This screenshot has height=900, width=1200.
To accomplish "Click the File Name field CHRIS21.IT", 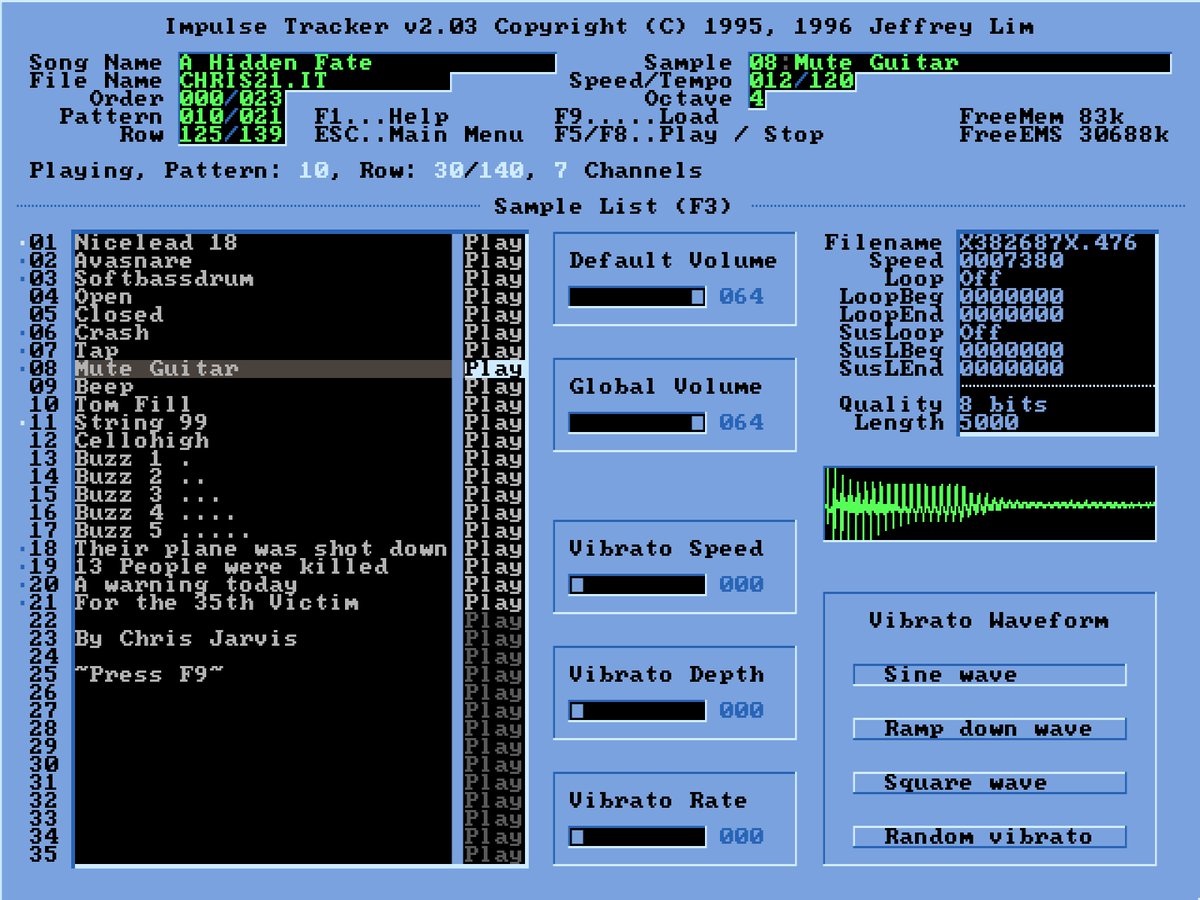I will (x=314, y=81).
